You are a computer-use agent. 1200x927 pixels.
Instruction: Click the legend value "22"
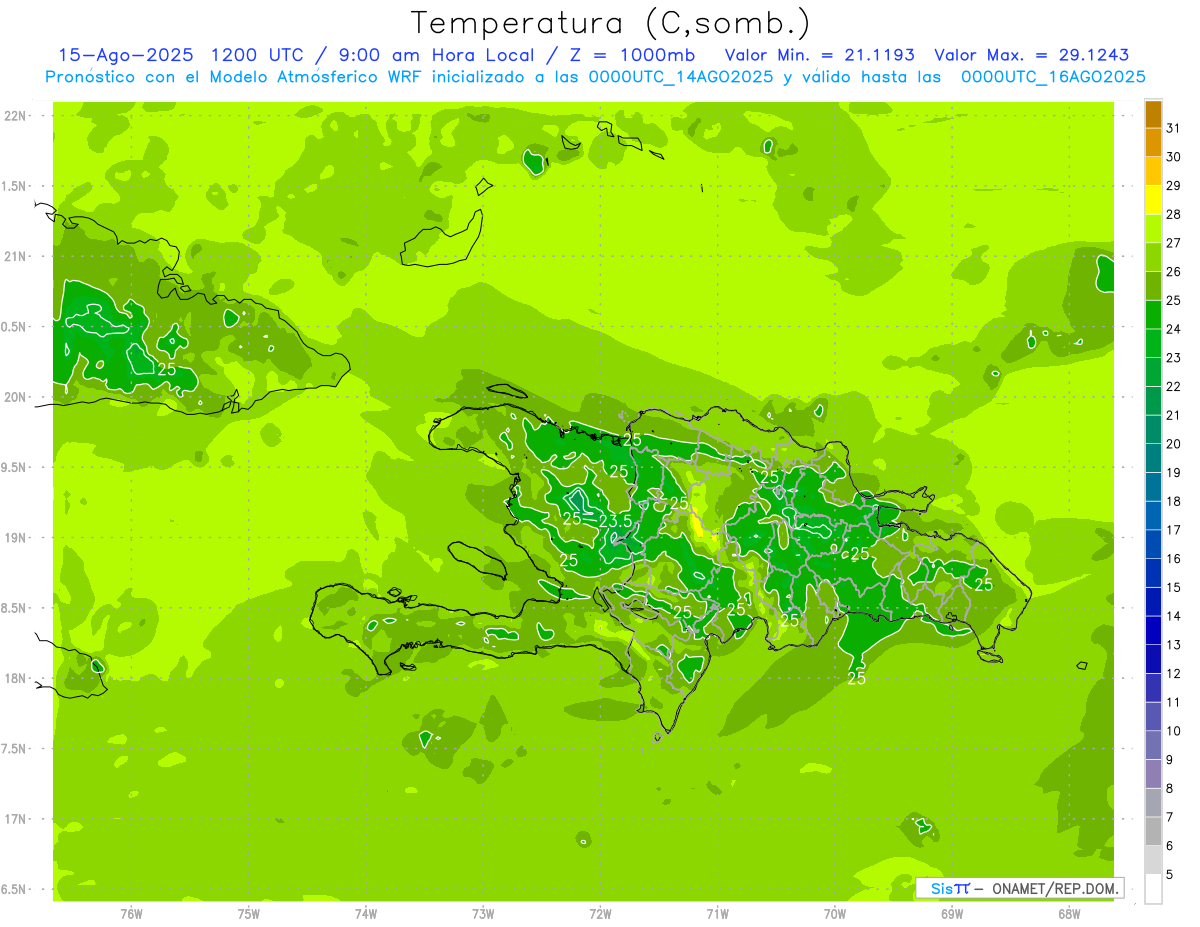tap(1173, 386)
